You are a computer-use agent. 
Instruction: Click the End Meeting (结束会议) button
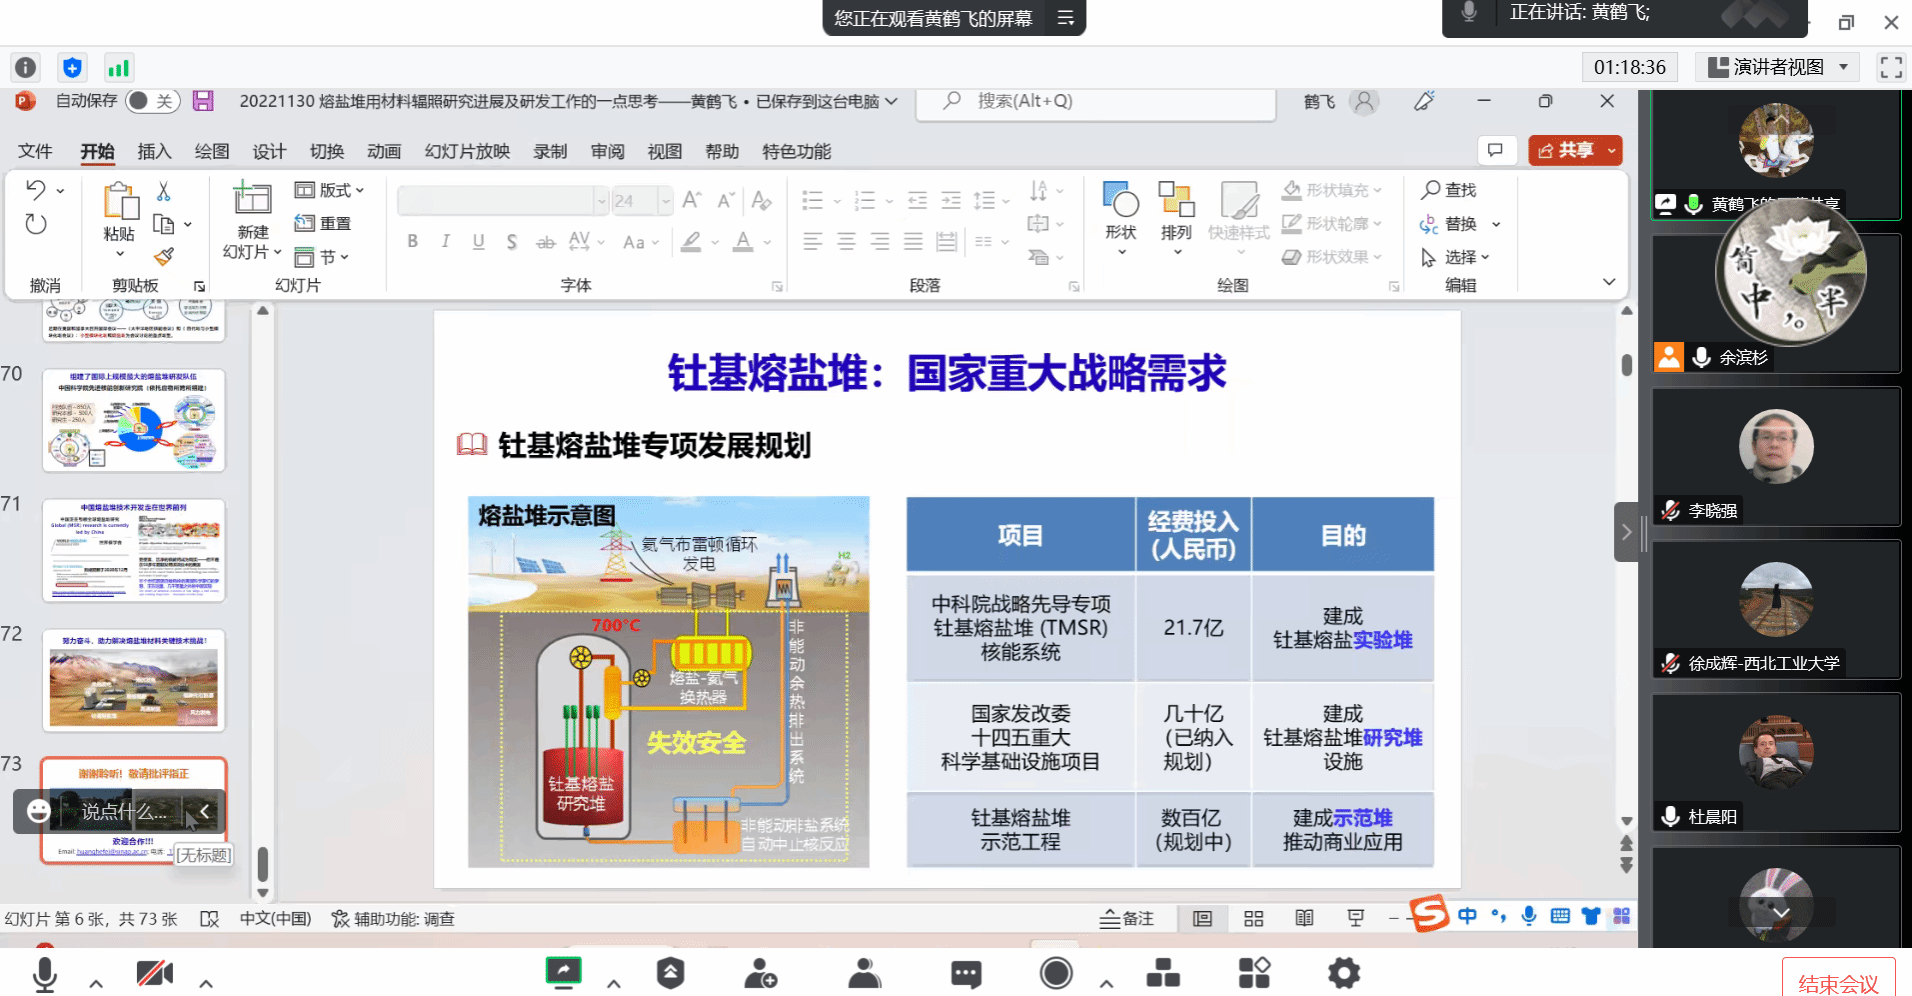click(1837, 983)
